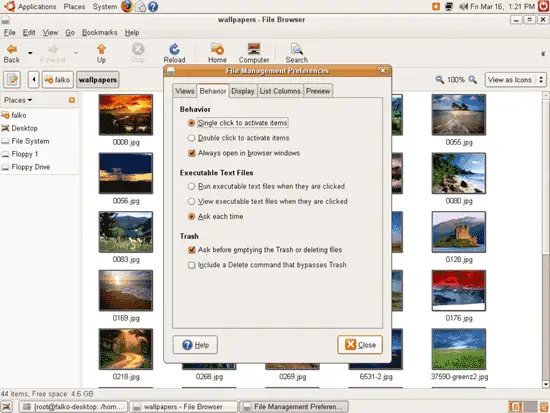Open the Back history dropdown arrow
The height and width of the screenshot is (413, 550).
pos(31,53)
